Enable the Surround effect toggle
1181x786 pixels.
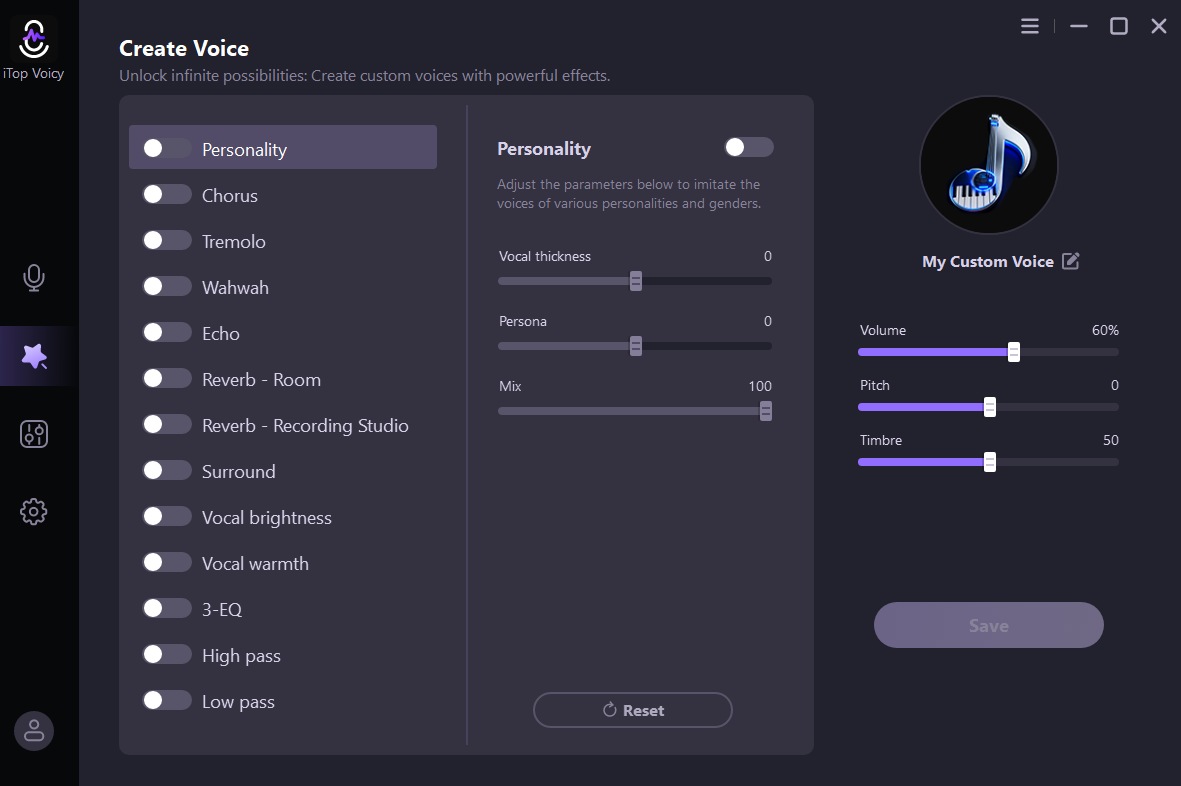[x=167, y=470]
